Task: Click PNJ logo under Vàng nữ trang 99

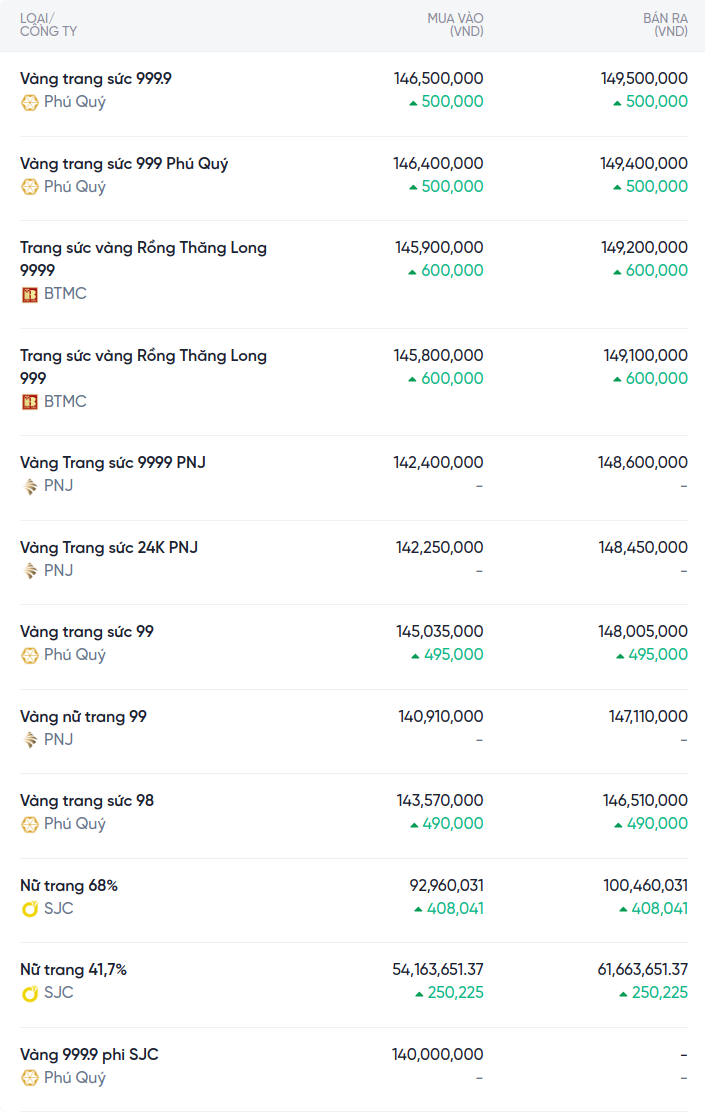Action: tap(30, 740)
